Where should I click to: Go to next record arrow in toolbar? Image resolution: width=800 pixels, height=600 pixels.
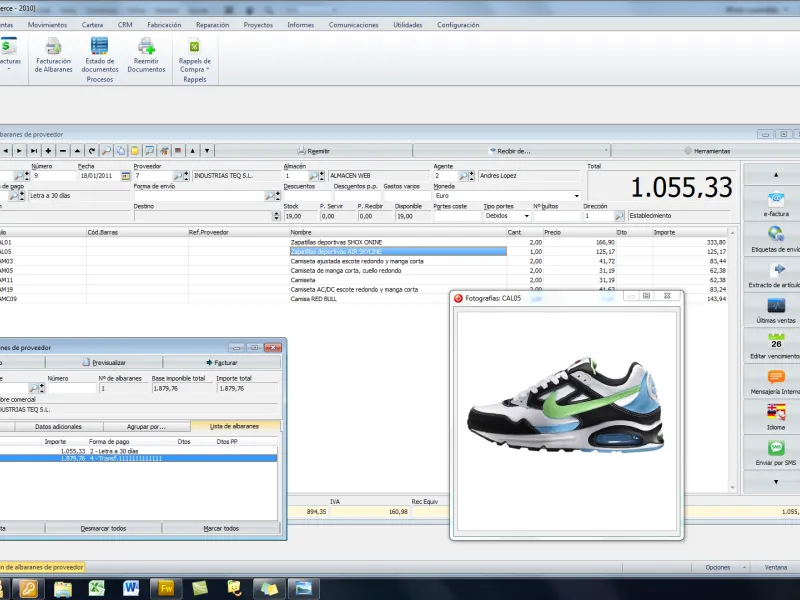tap(19, 151)
